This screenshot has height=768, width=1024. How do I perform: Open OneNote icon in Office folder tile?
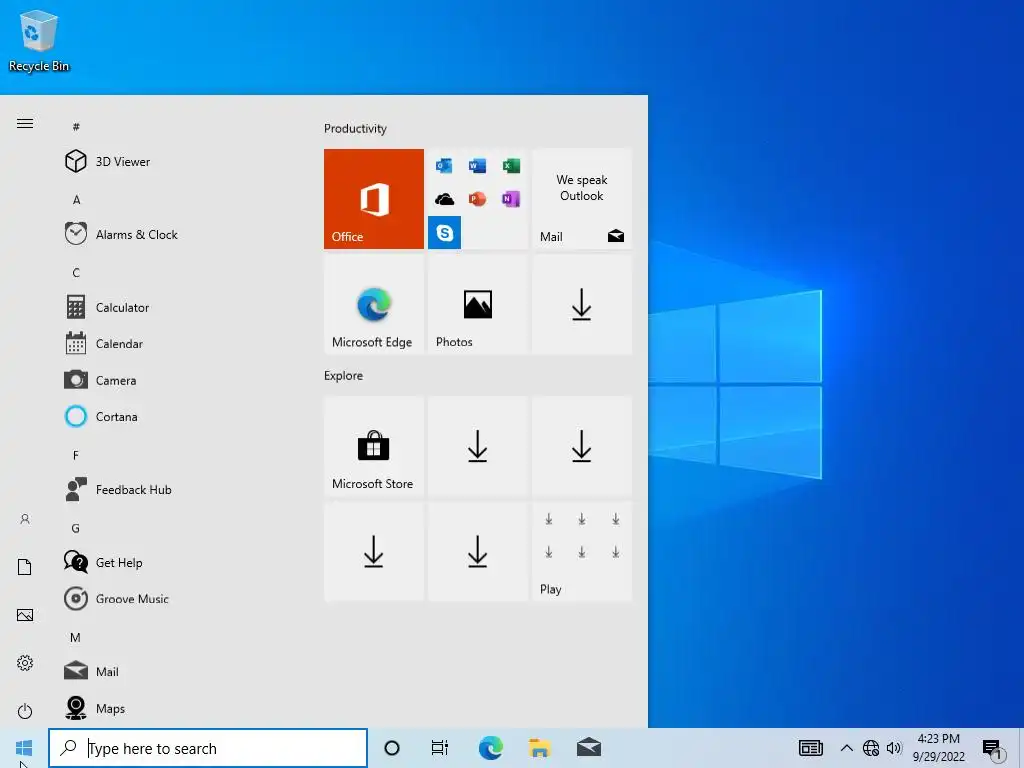pos(511,199)
